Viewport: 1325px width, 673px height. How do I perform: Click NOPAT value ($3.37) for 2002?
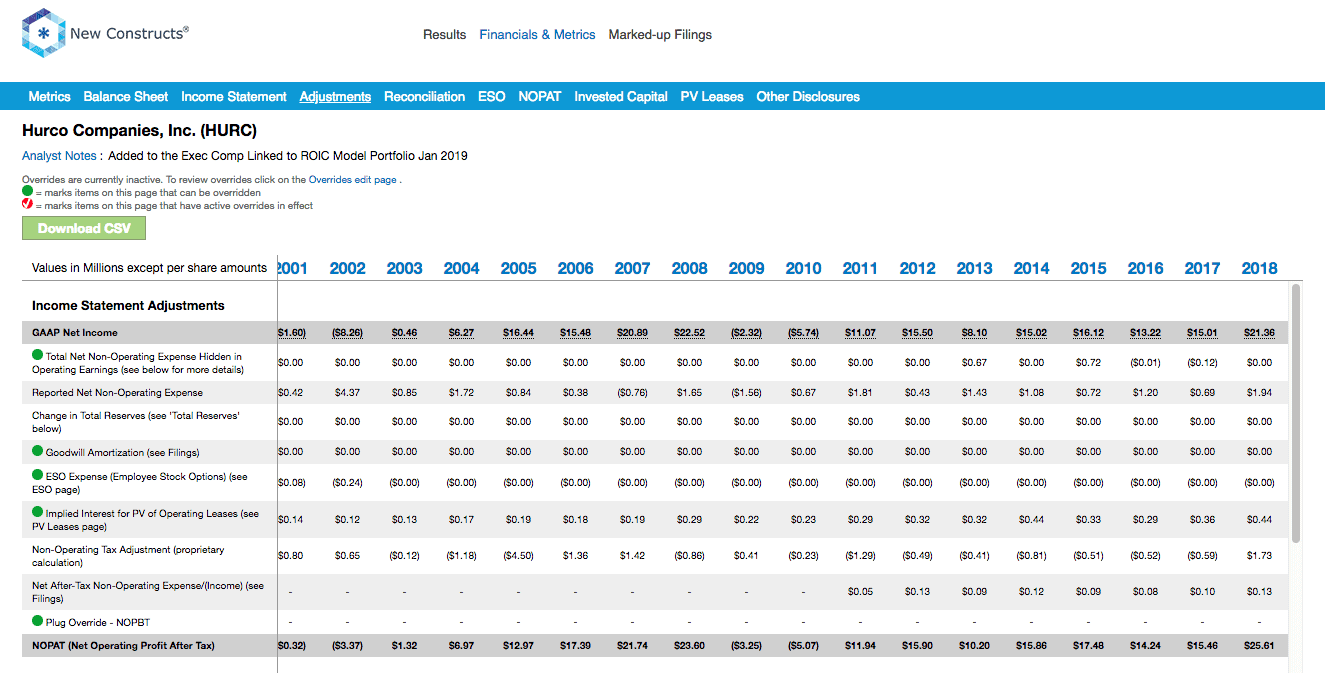click(347, 646)
